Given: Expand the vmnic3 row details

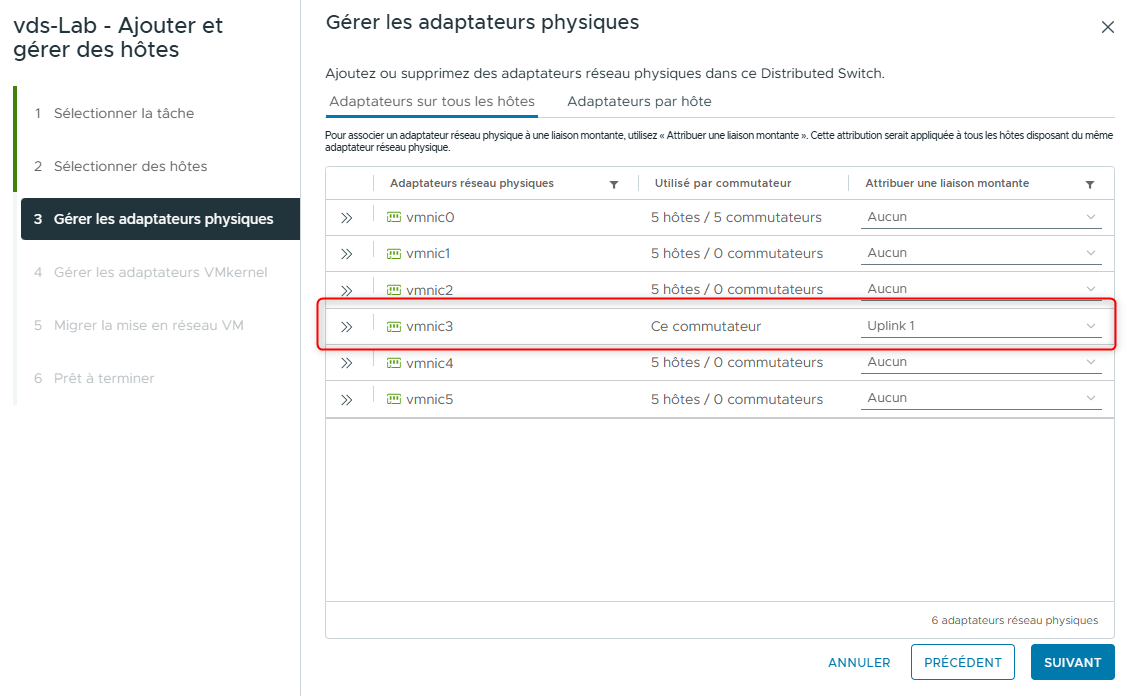Looking at the screenshot, I should [x=348, y=325].
